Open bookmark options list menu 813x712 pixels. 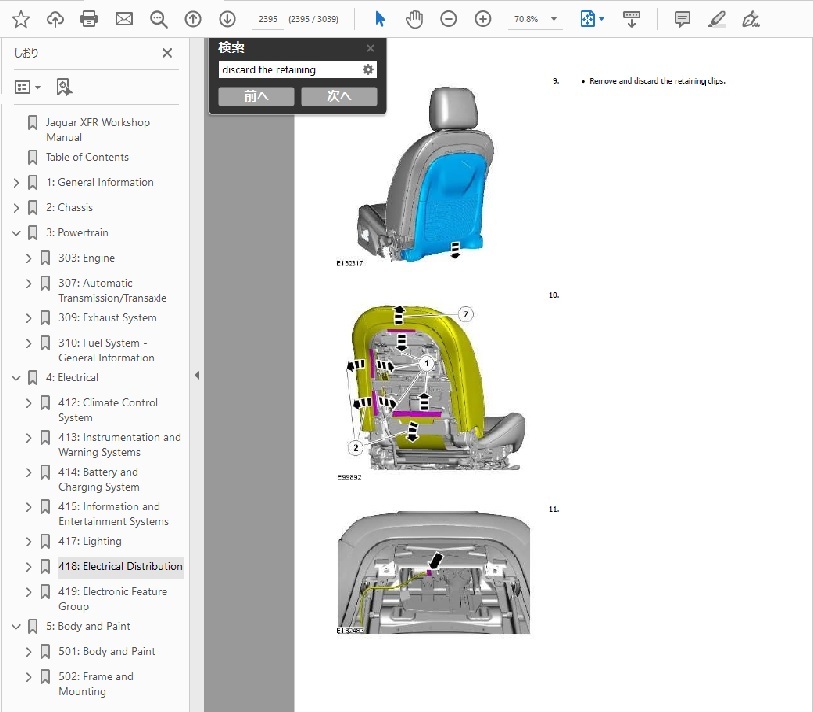tap(28, 87)
